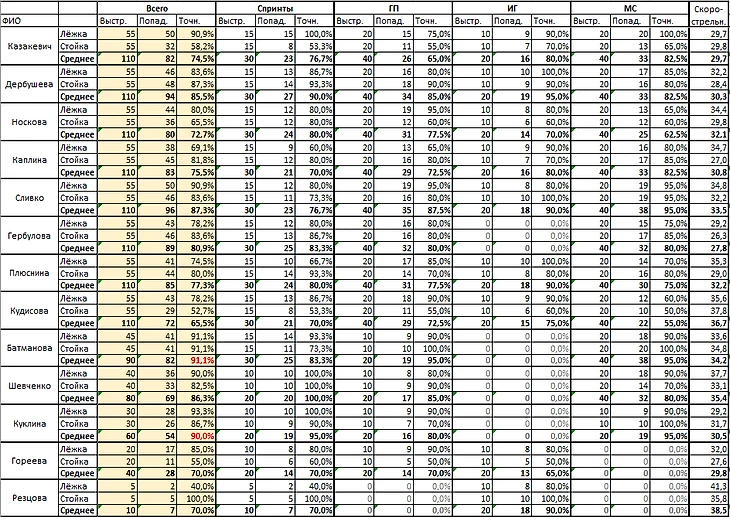Screen dimensions: 730x517
Task: Click Резцова's 41,3 rate-of-fire value
Action: pyautogui.click(x=710, y=486)
